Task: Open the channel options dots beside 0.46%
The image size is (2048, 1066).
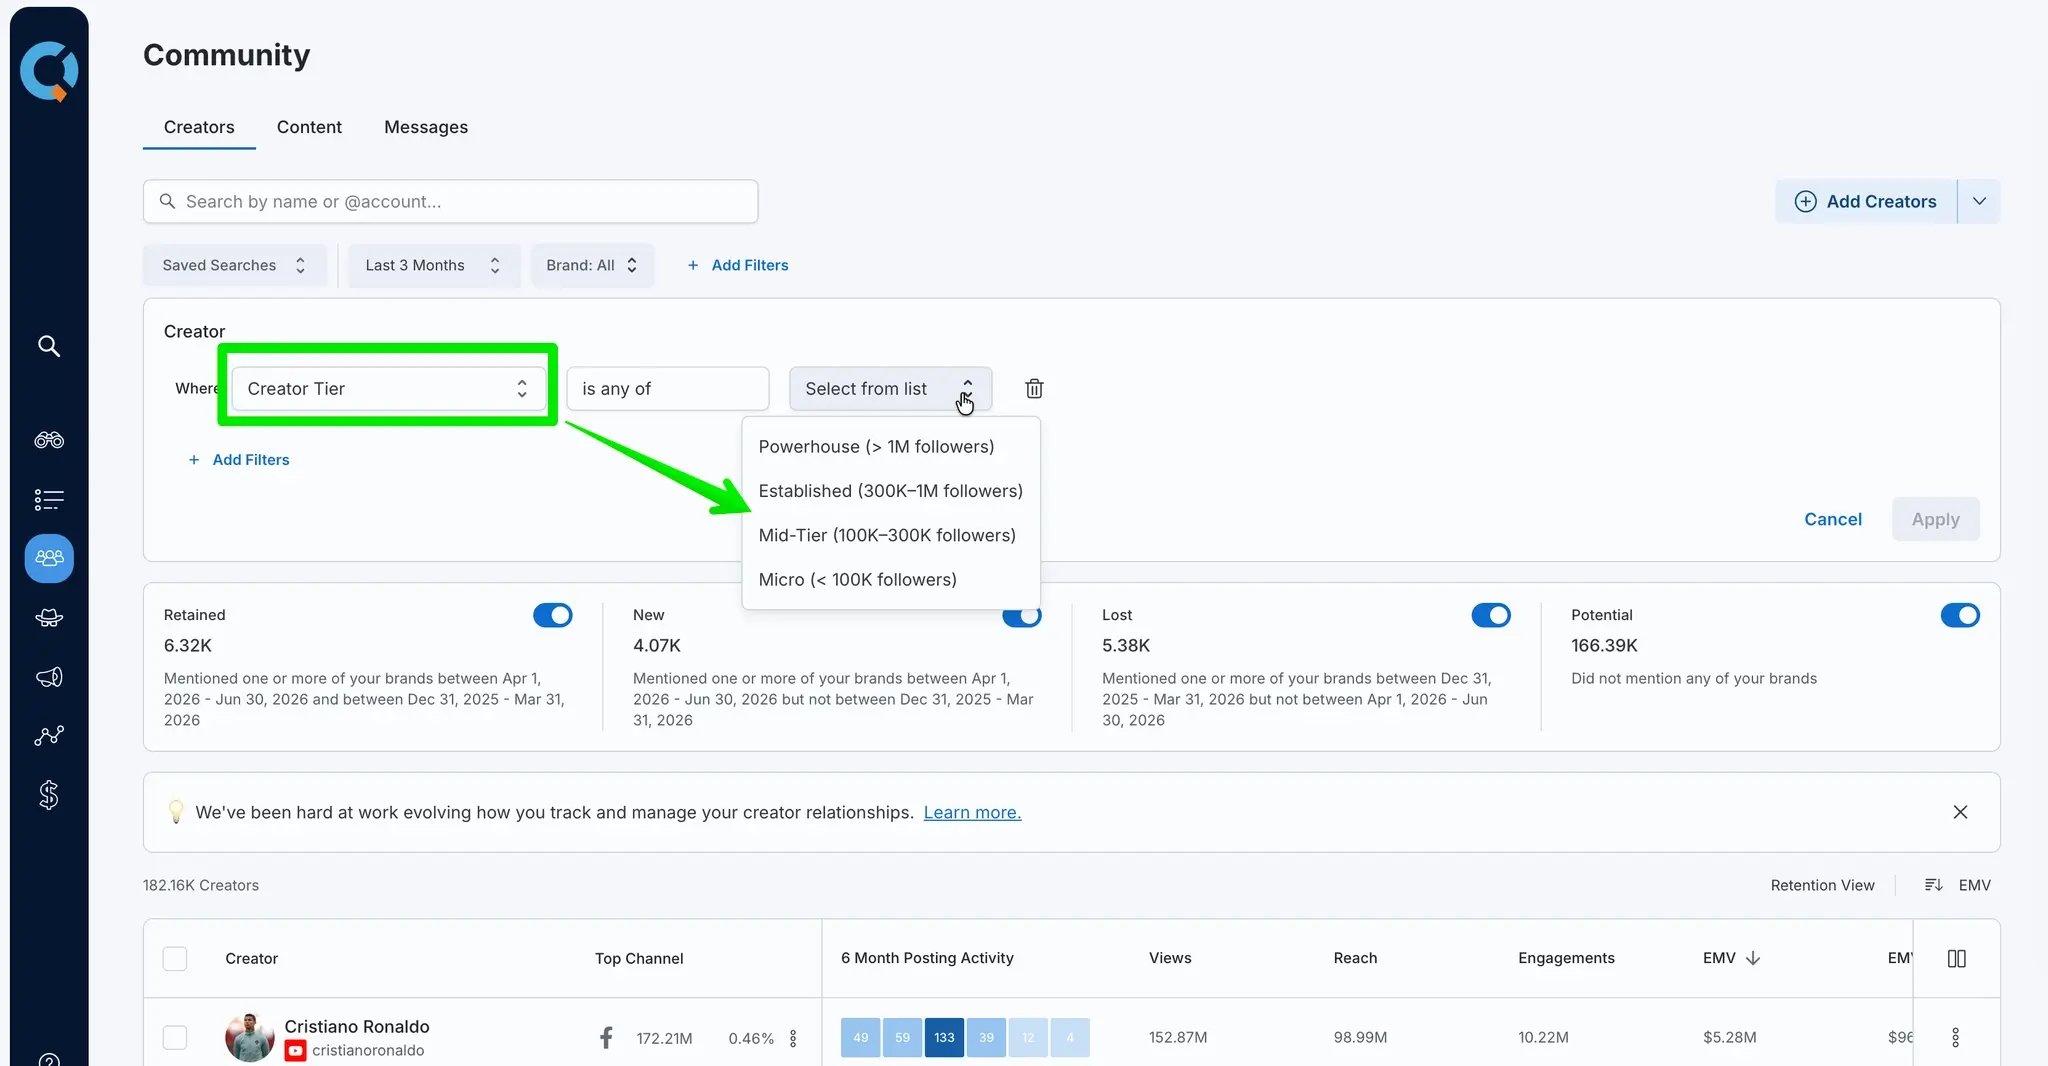Action: pos(793,1038)
